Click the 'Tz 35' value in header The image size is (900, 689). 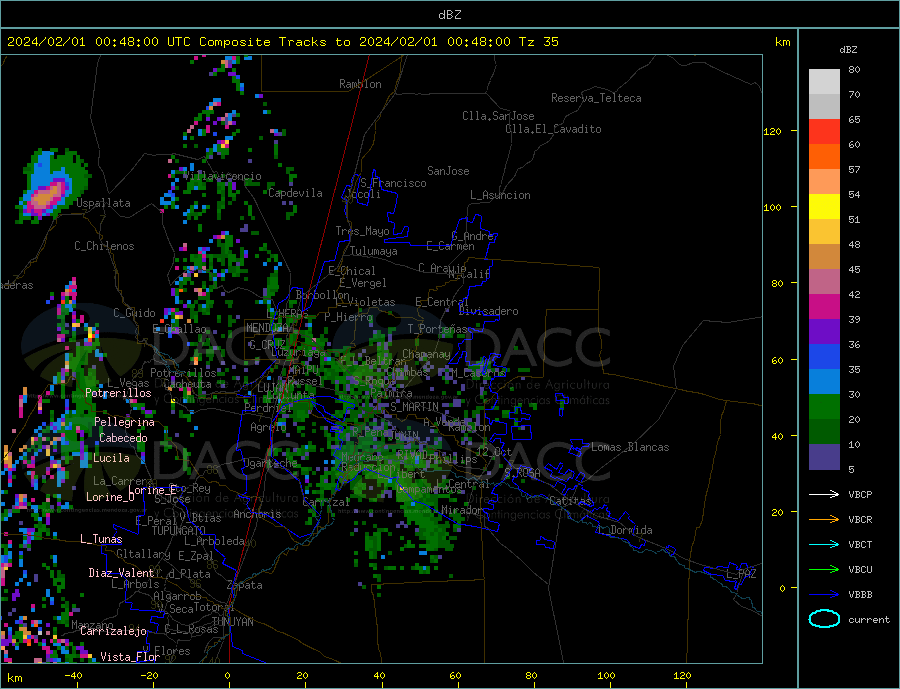point(538,42)
